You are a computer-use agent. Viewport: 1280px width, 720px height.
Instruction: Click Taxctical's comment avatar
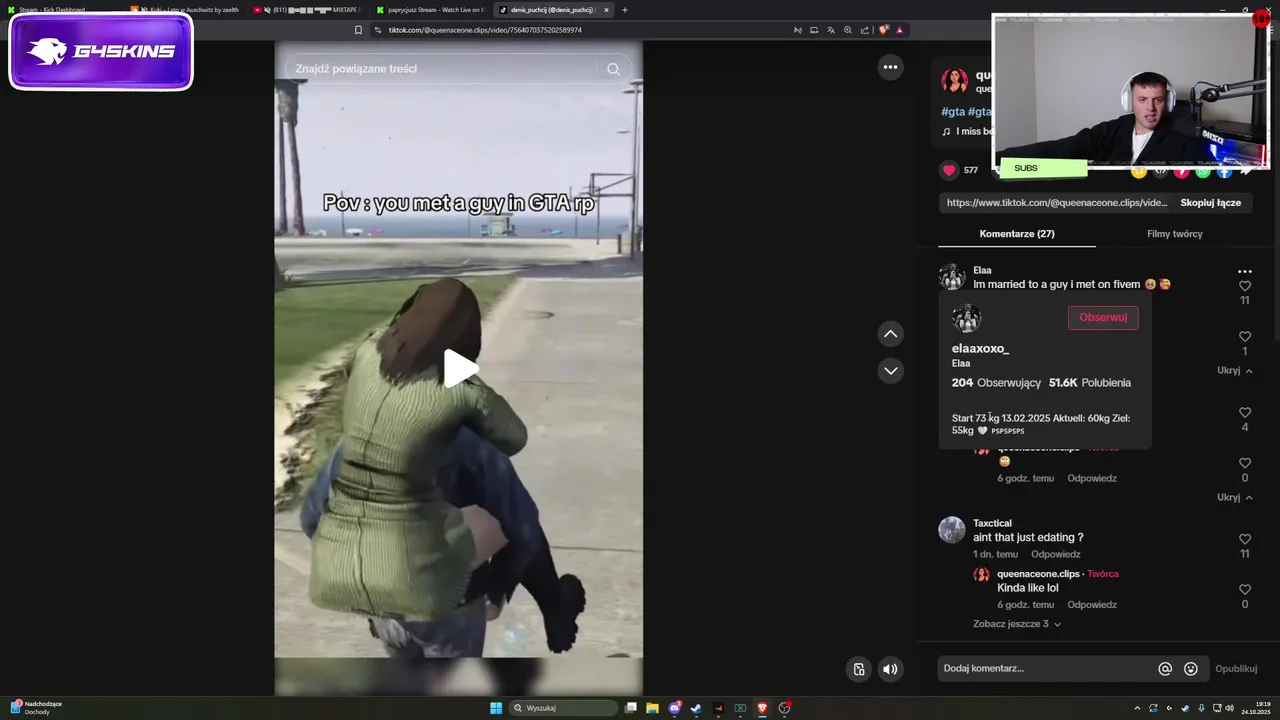(x=952, y=530)
